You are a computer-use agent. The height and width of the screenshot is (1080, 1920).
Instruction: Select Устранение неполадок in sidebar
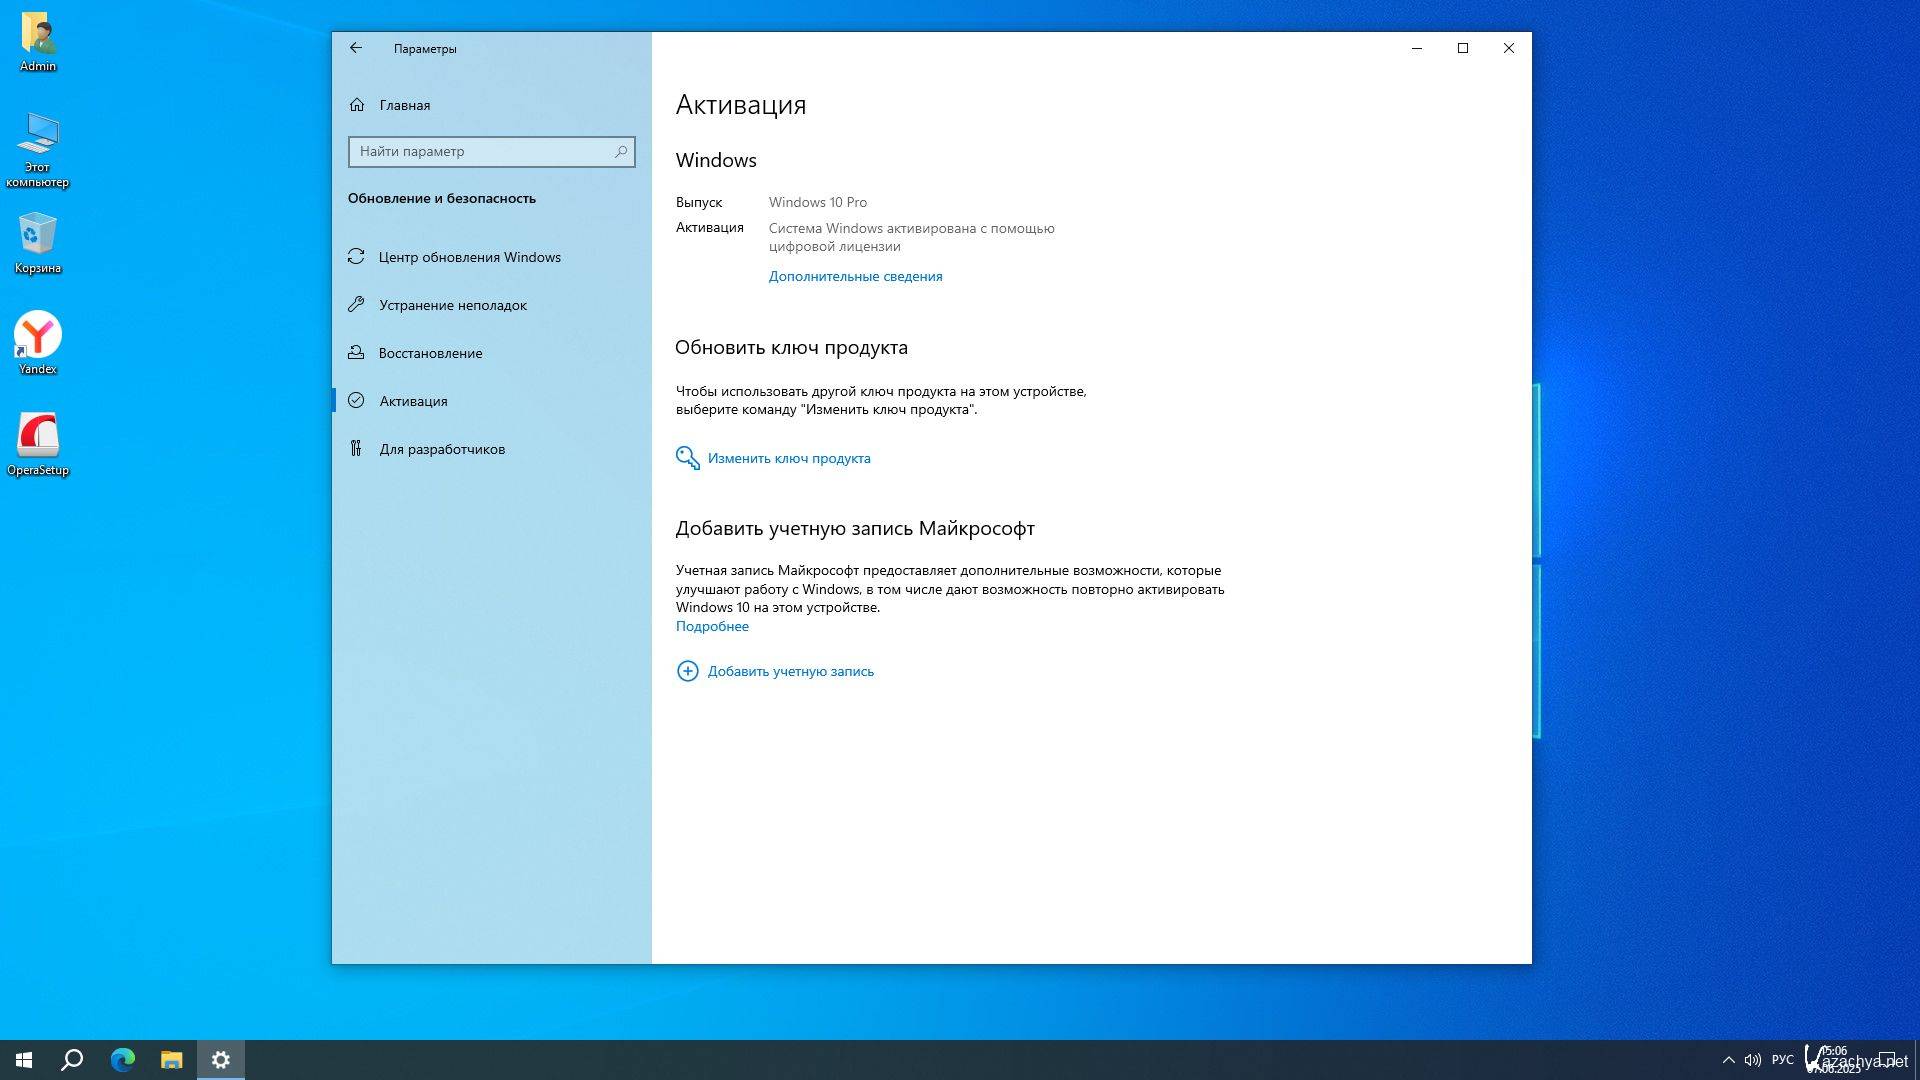452,305
